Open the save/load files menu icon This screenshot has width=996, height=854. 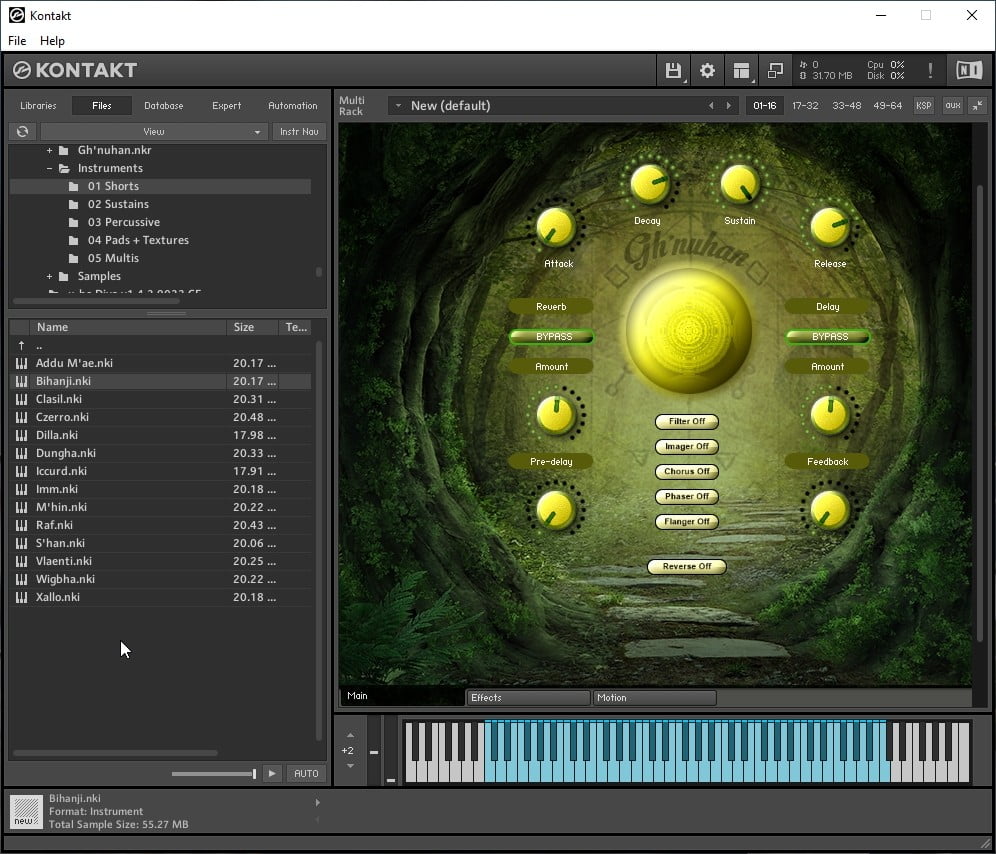pos(673,71)
